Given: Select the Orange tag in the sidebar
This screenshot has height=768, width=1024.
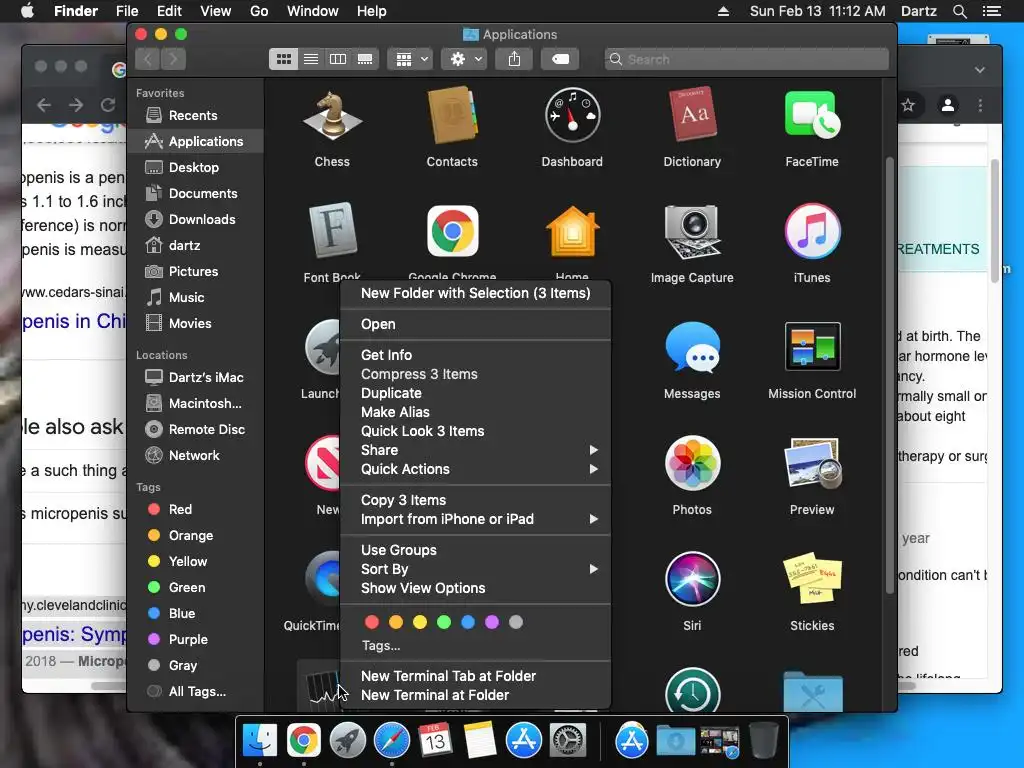Looking at the screenshot, I should 196,536.
